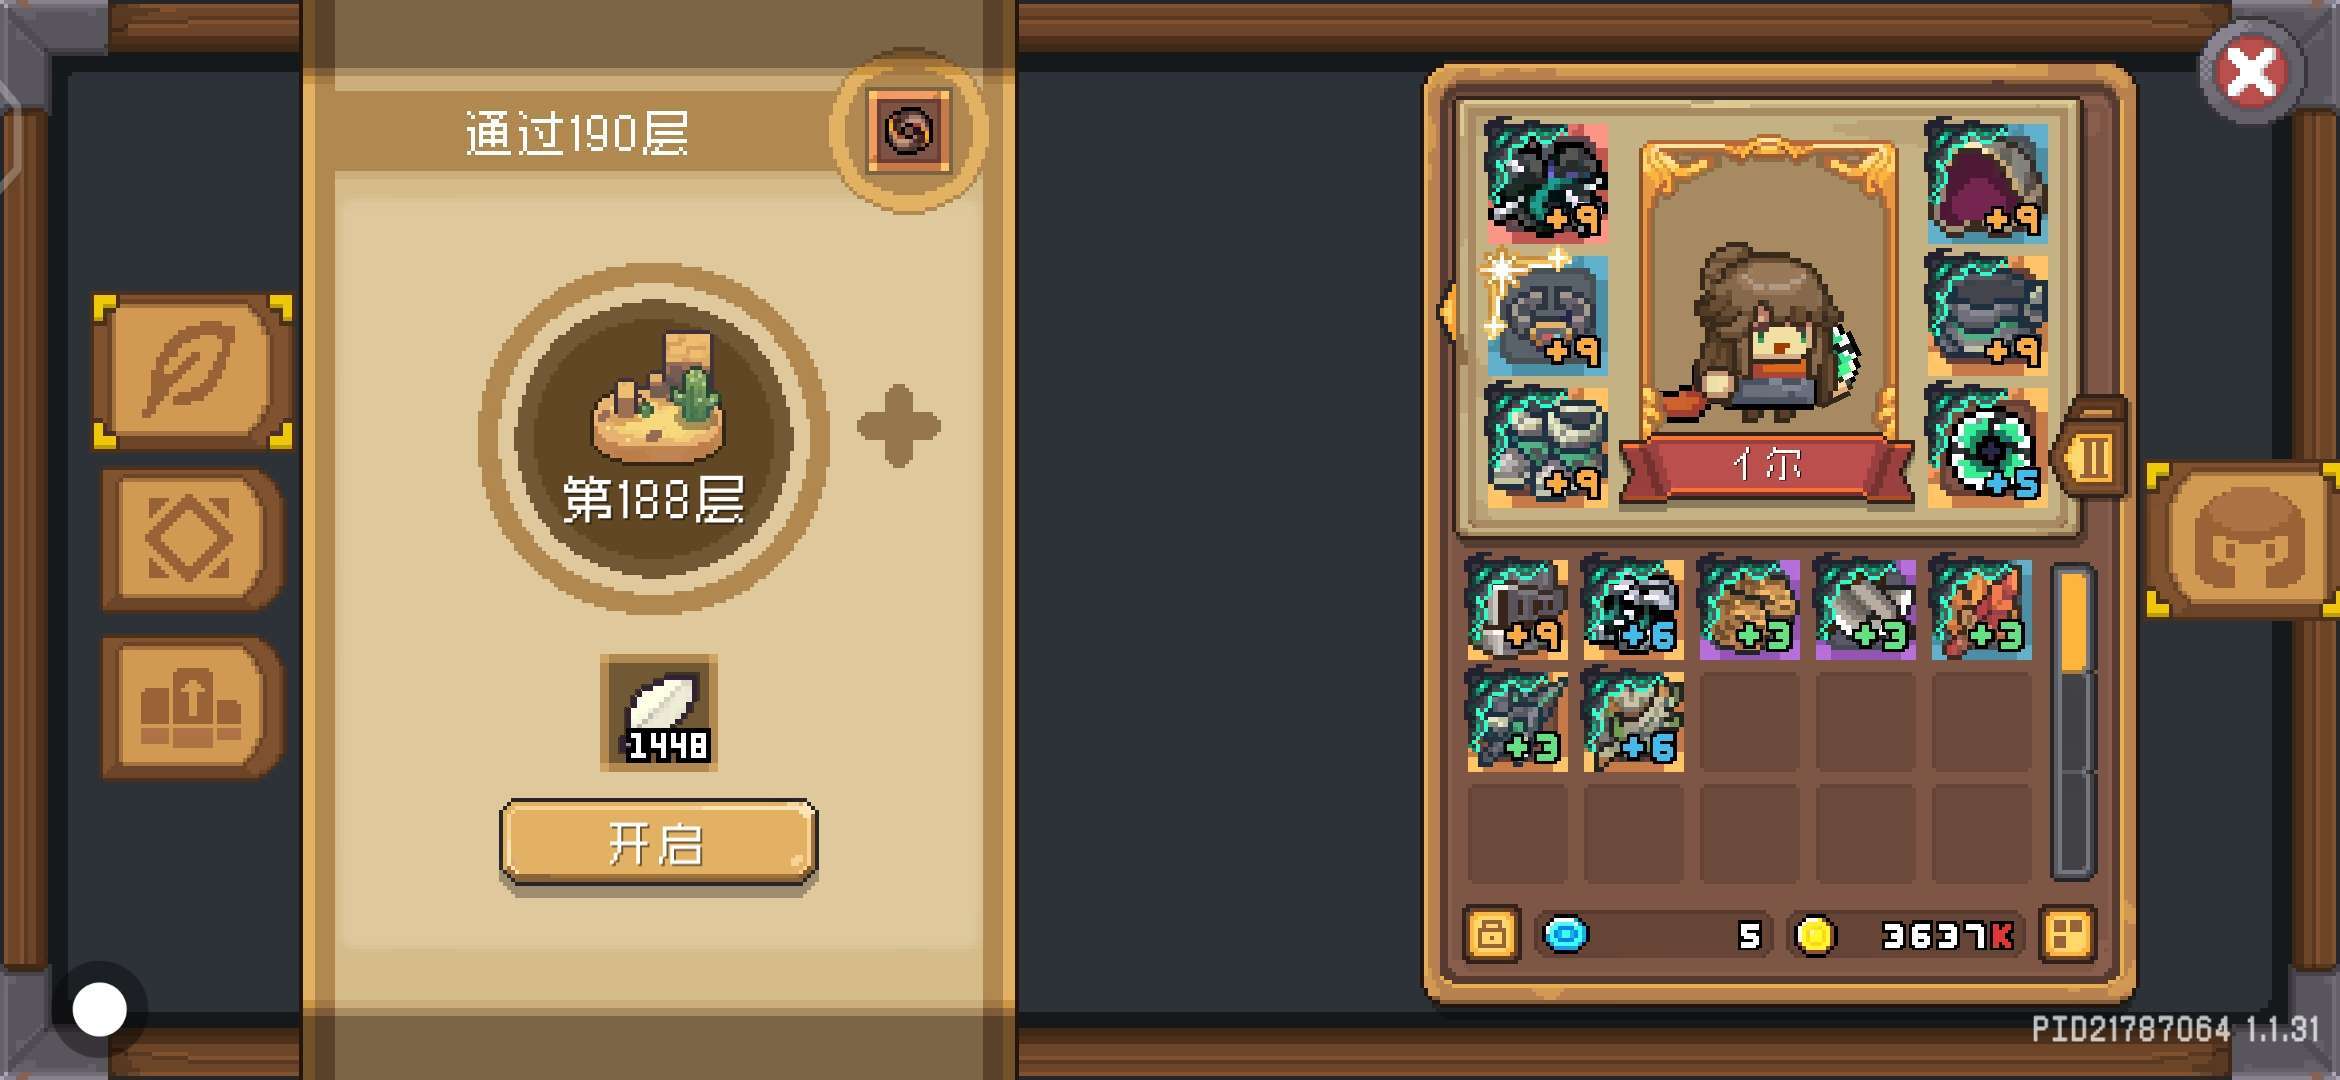Tap the swirl reward icon for floor 190
Screen dimensions: 2340x1080
[x=908, y=131]
